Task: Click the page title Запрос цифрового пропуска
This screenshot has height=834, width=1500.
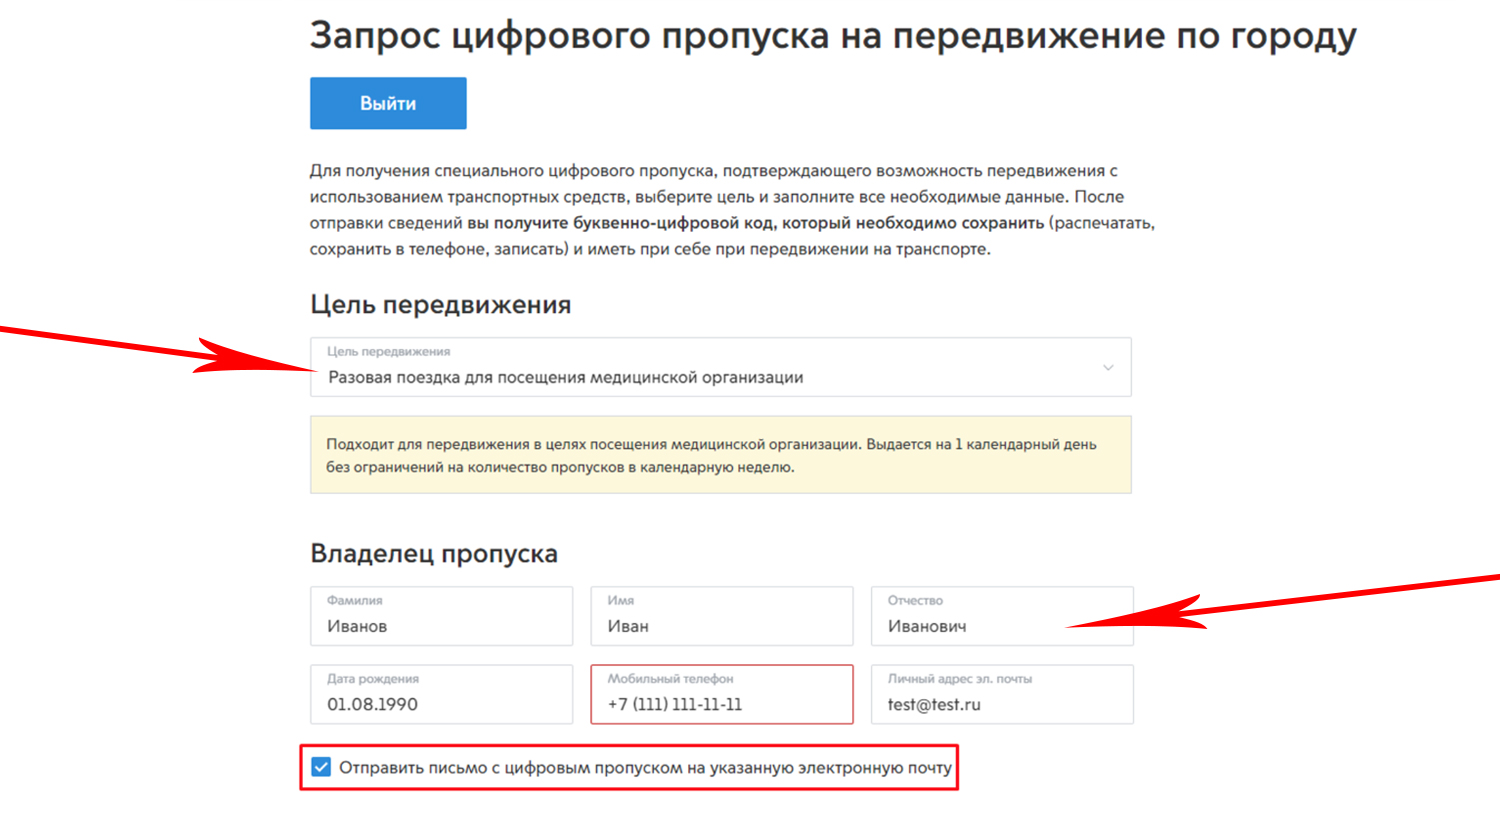Action: pyautogui.click(x=832, y=36)
